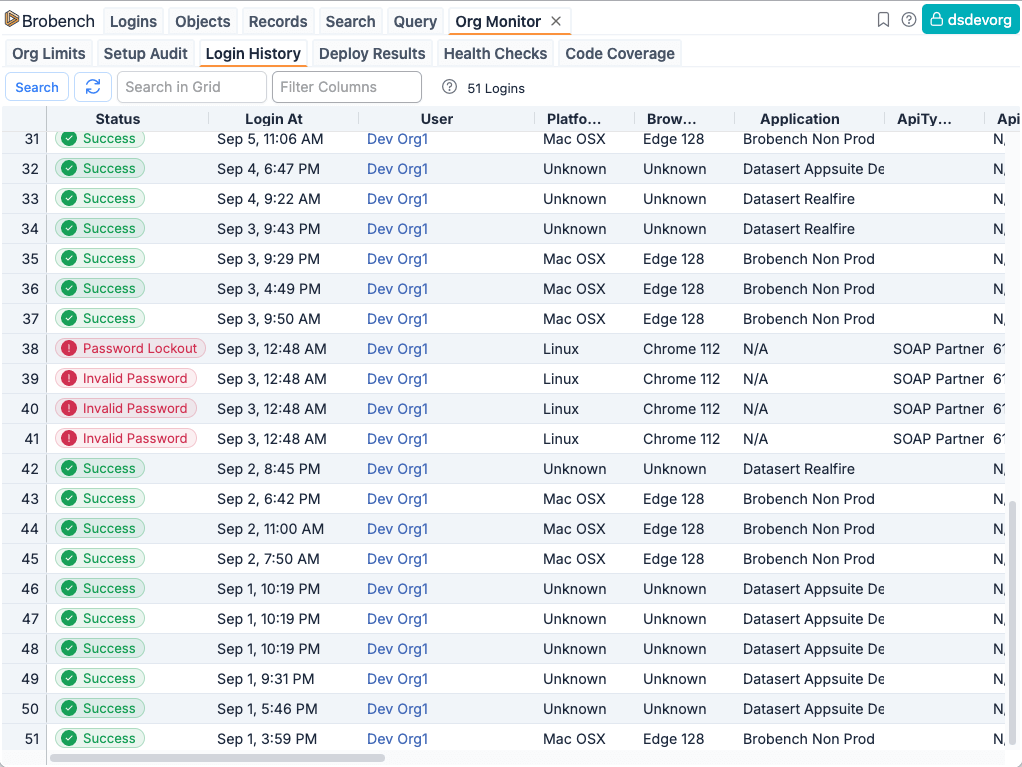Viewport: 1022px width, 767px height.
Task: Click the Success badge in row 51
Action: pyautogui.click(x=100, y=739)
